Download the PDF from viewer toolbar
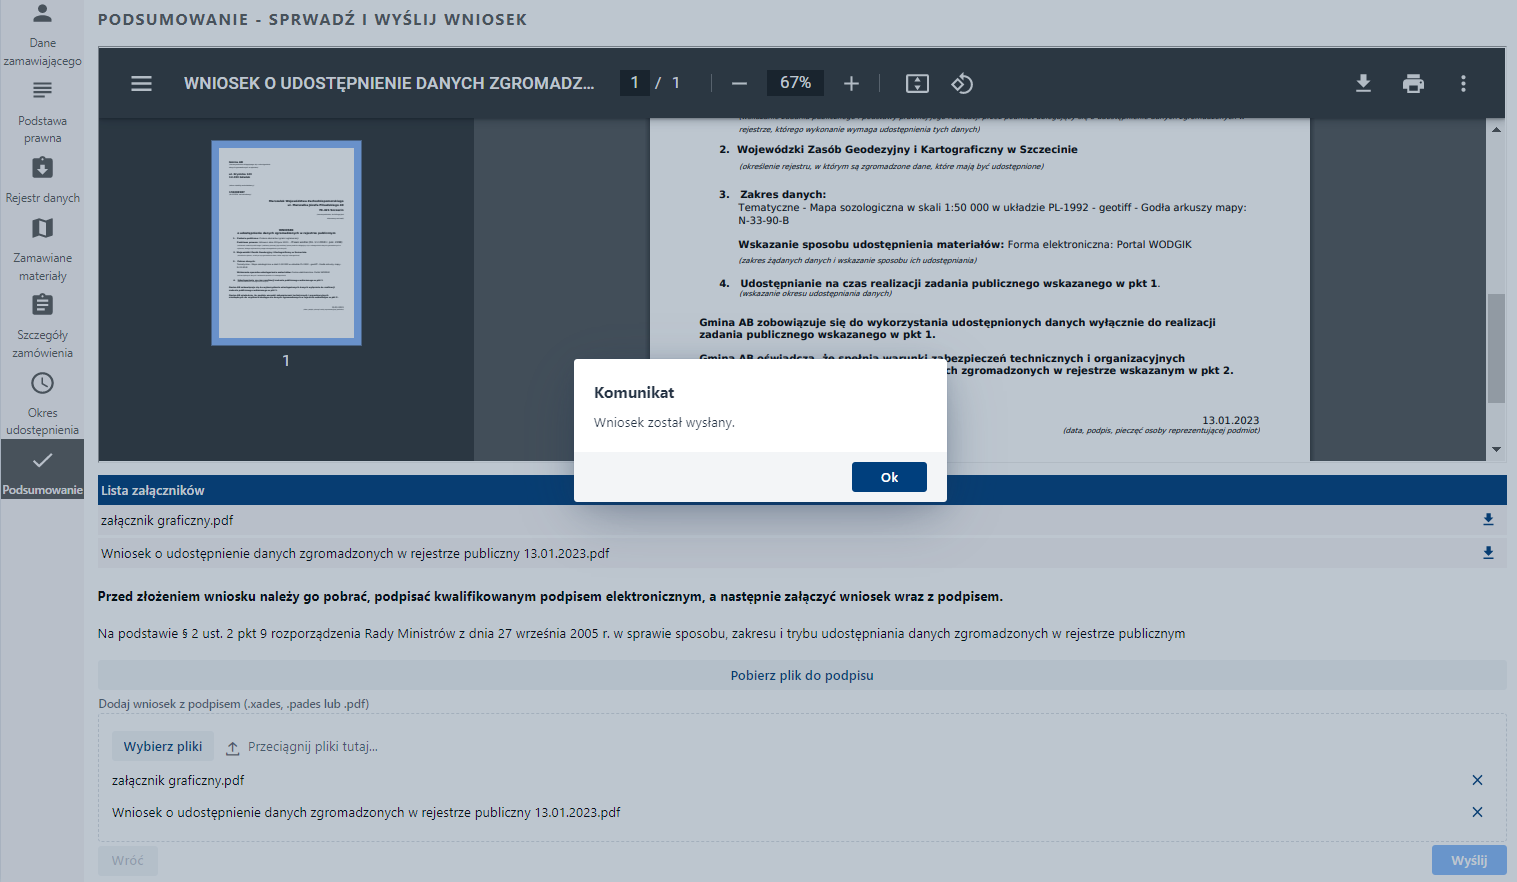Screen dimensions: 1517x882 [1363, 84]
